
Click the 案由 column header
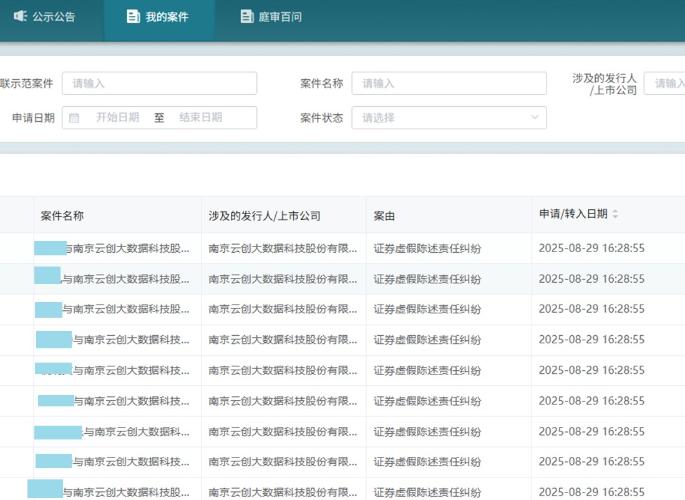coord(384,216)
